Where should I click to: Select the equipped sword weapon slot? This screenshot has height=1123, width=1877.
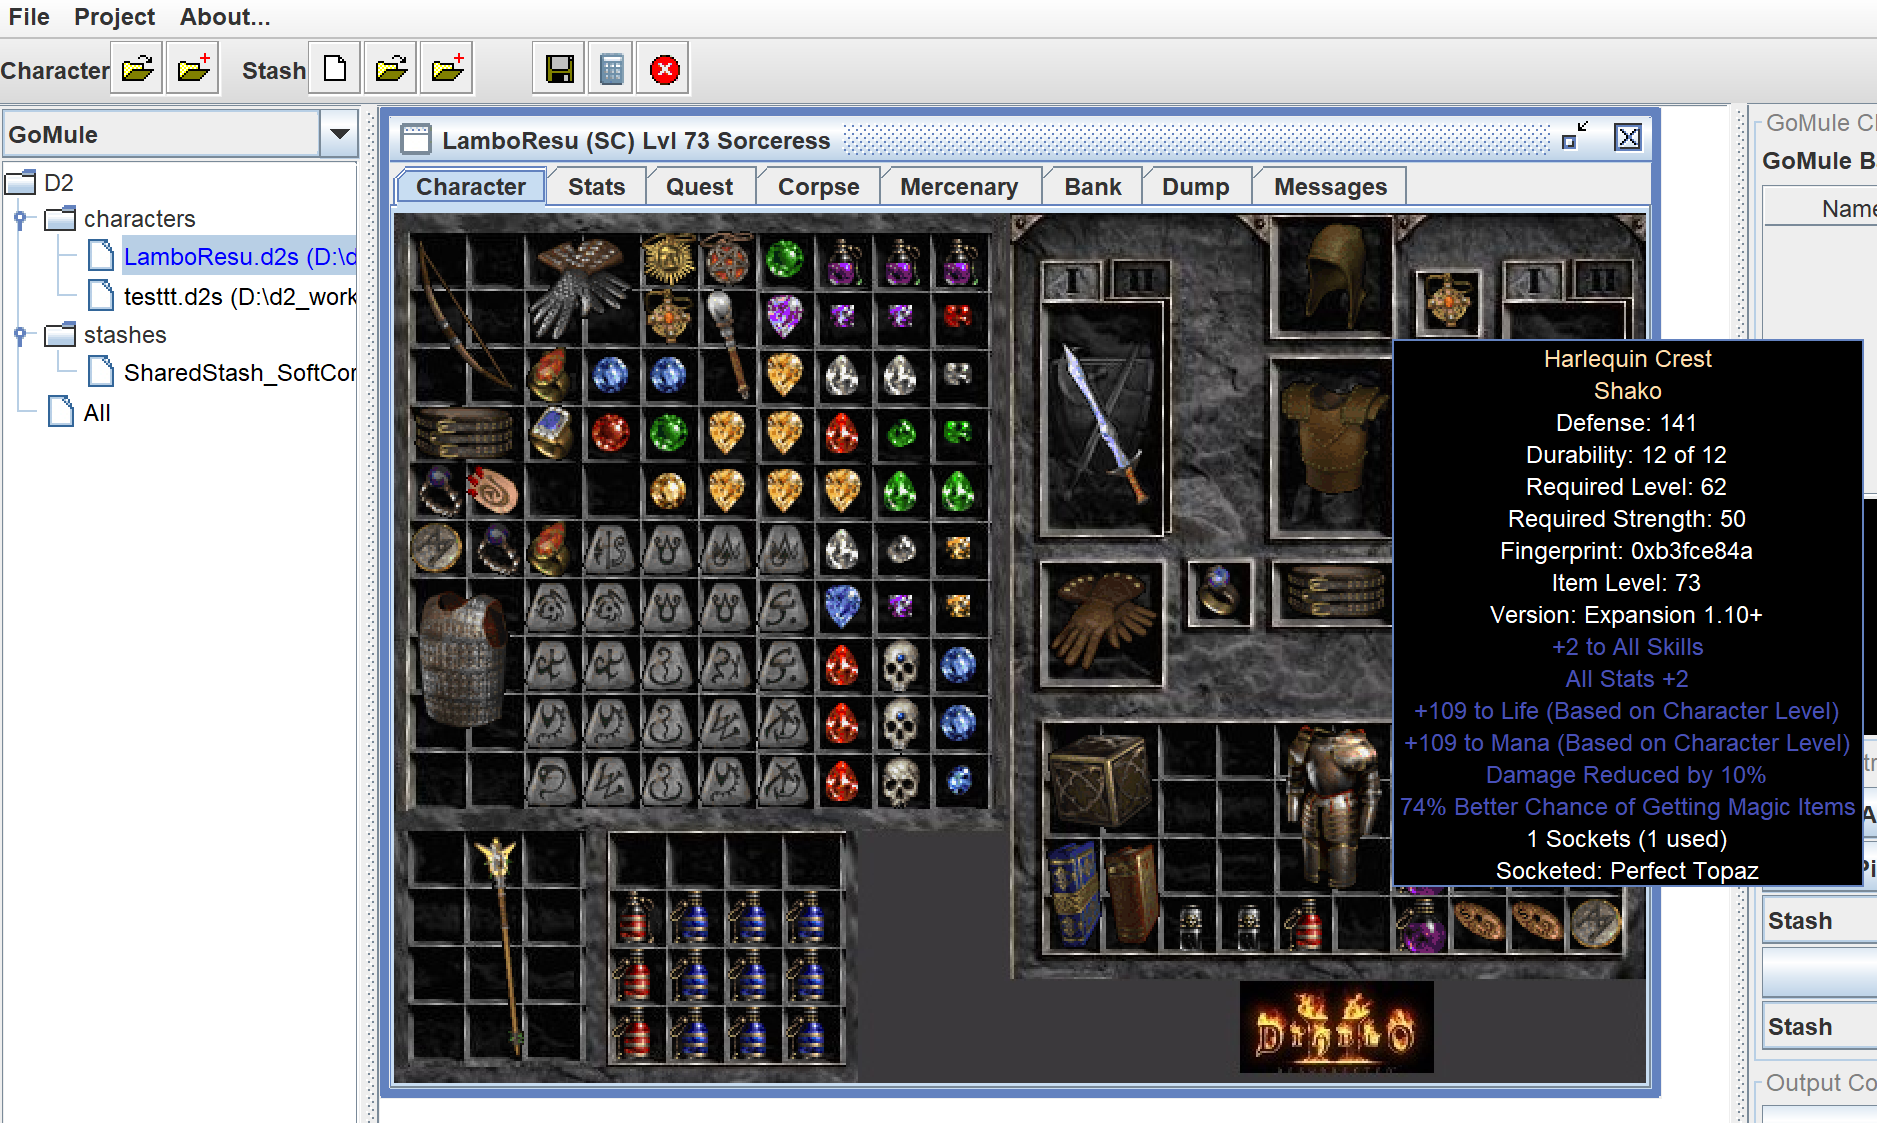point(1104,420)
